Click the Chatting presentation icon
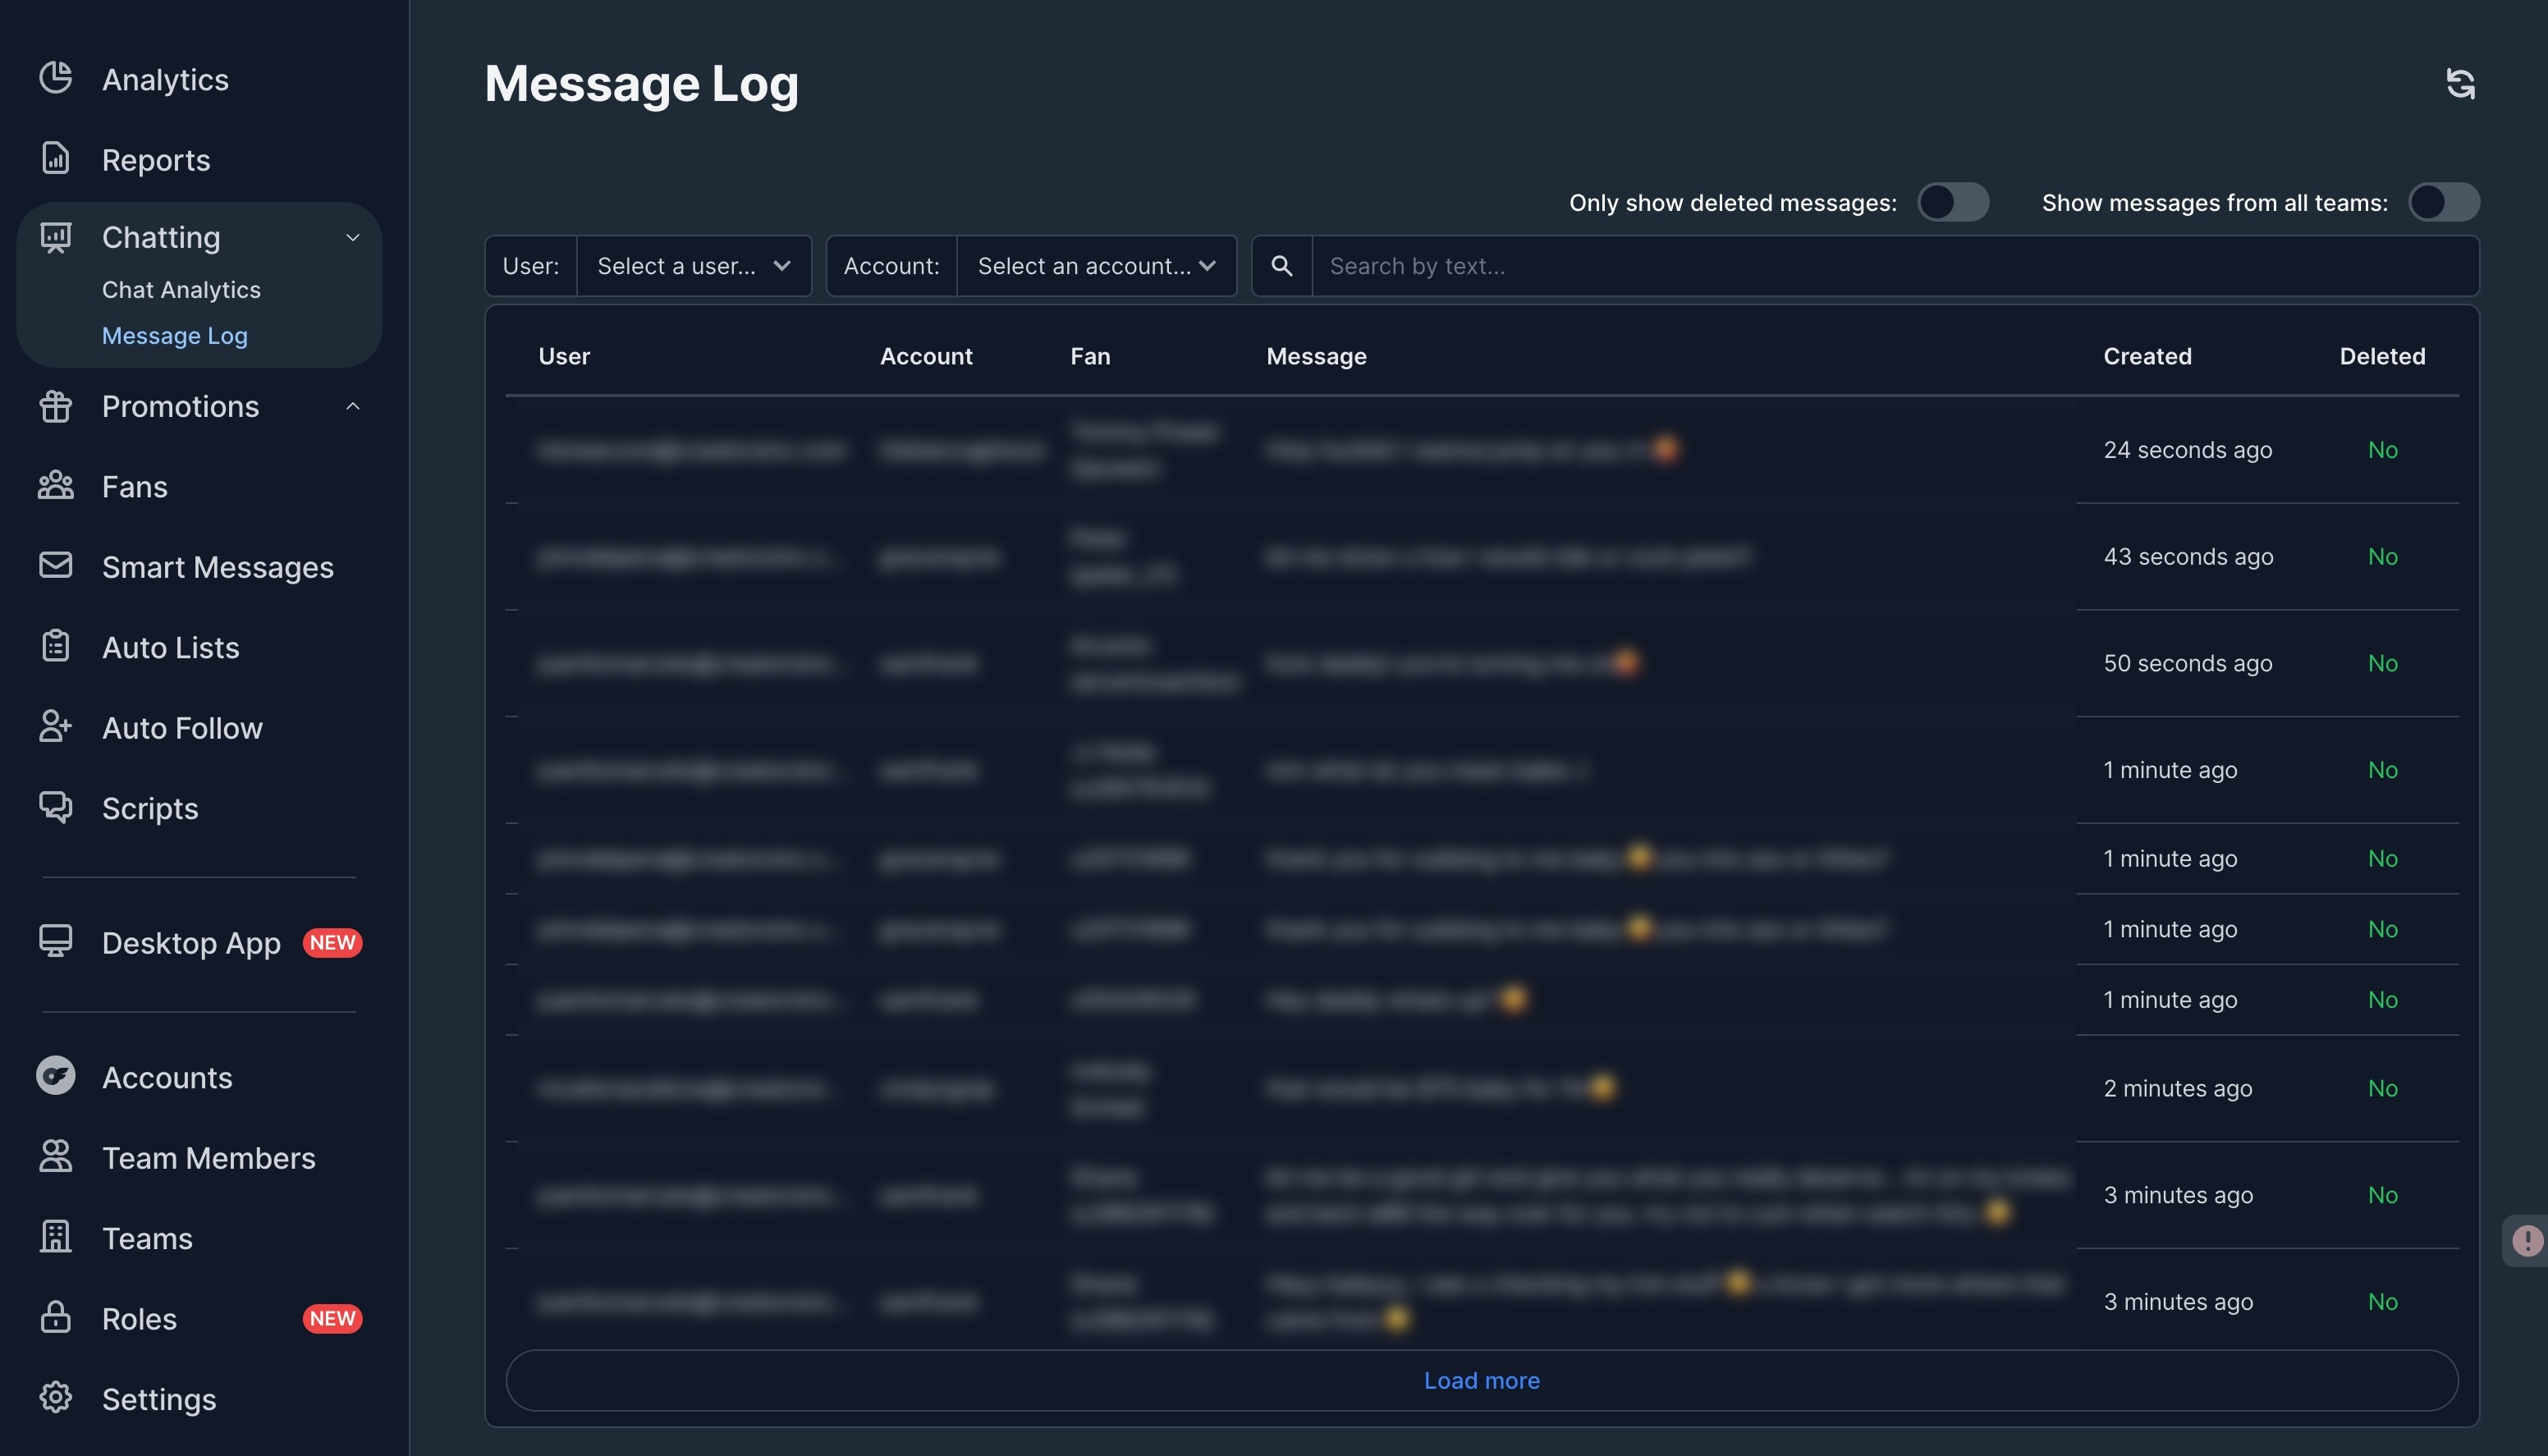This screenshot has width=2548, height=1456. point(56,237)
